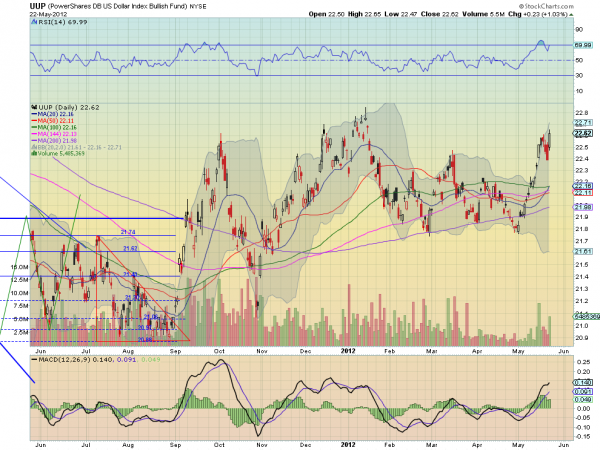
Task: Click the black dash icon before MACD(12,26,9)
Action: click(x=34, y=360)
